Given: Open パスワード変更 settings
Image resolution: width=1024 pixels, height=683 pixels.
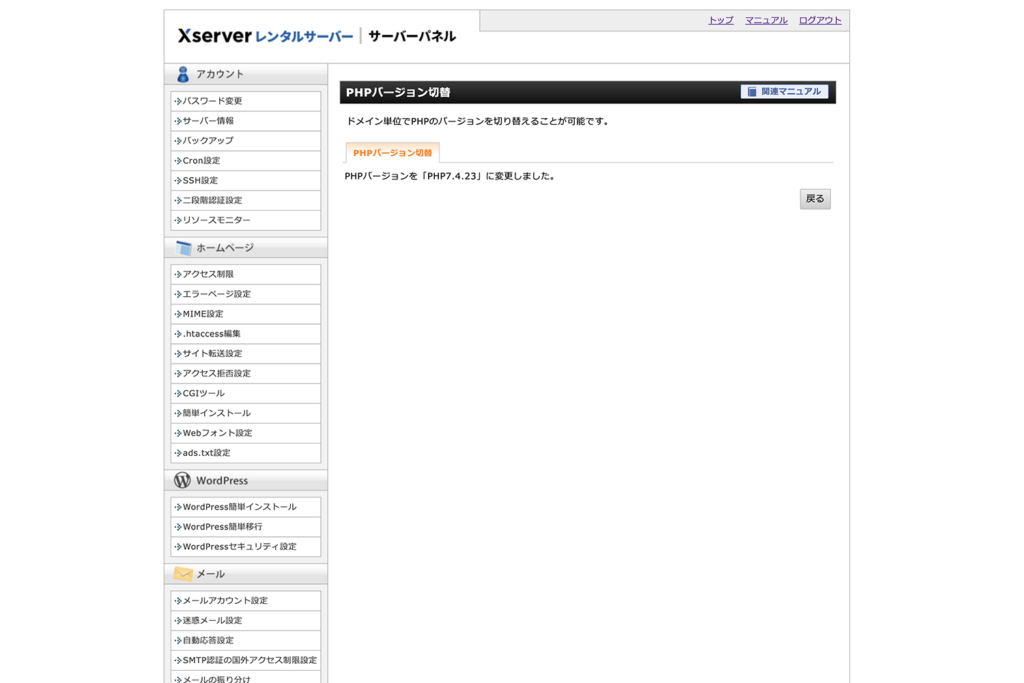Looking at the screenshot, I should pos(211,100).
